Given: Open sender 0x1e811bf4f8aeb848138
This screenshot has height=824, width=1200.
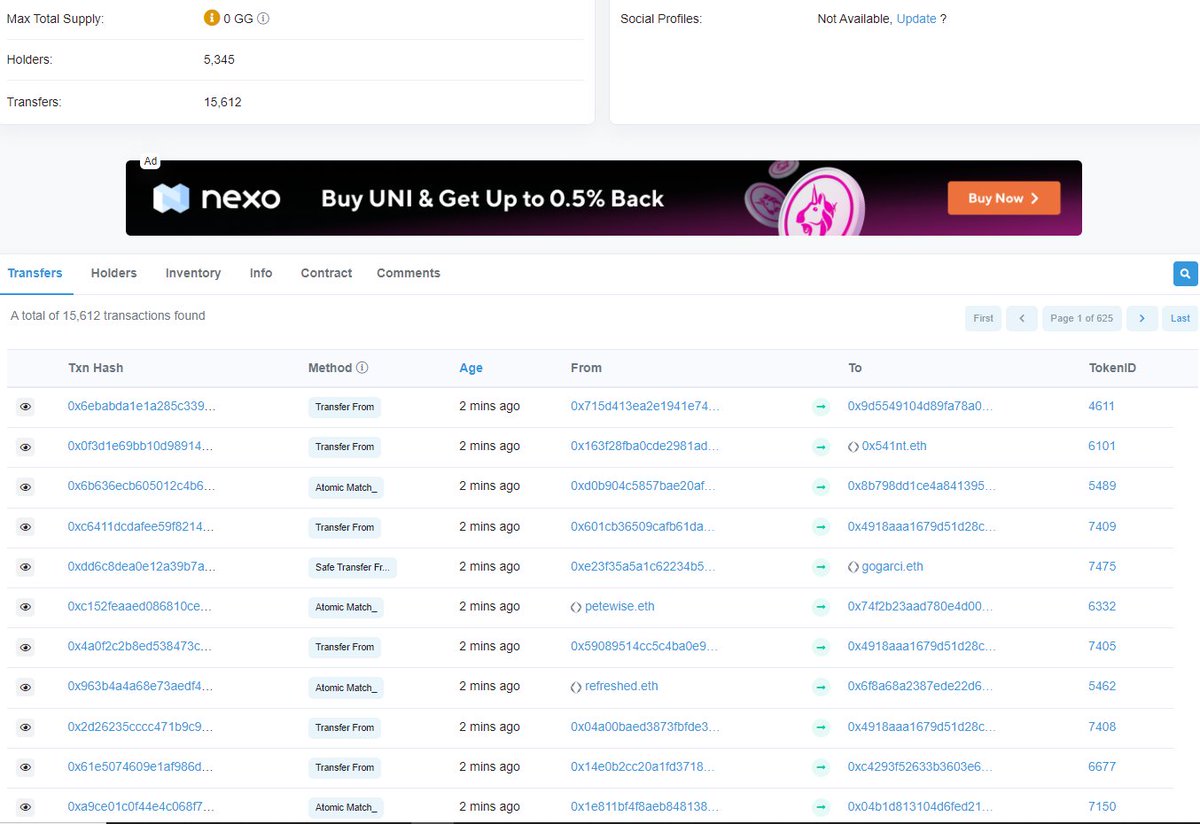Looking at the screenshot, I should tap(644, 807).
